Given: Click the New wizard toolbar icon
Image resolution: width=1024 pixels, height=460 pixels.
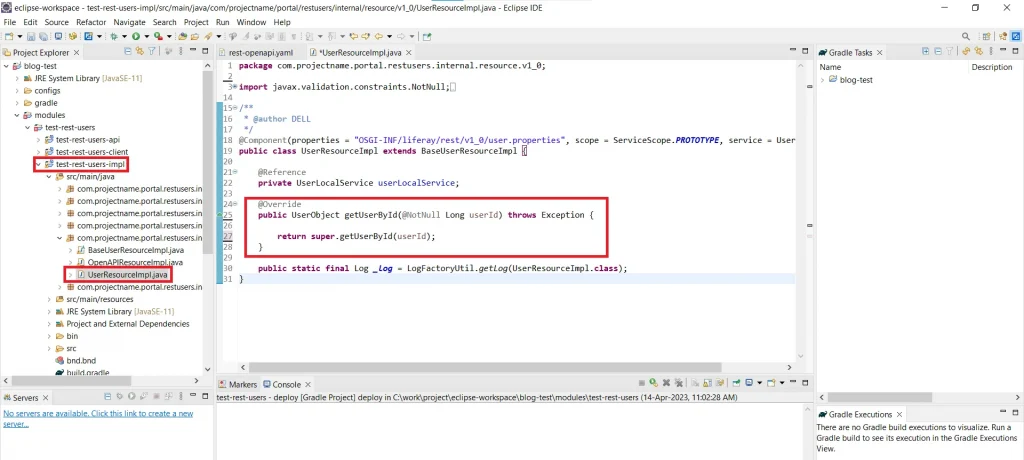Looking at the screenshot, I should 9,37.
